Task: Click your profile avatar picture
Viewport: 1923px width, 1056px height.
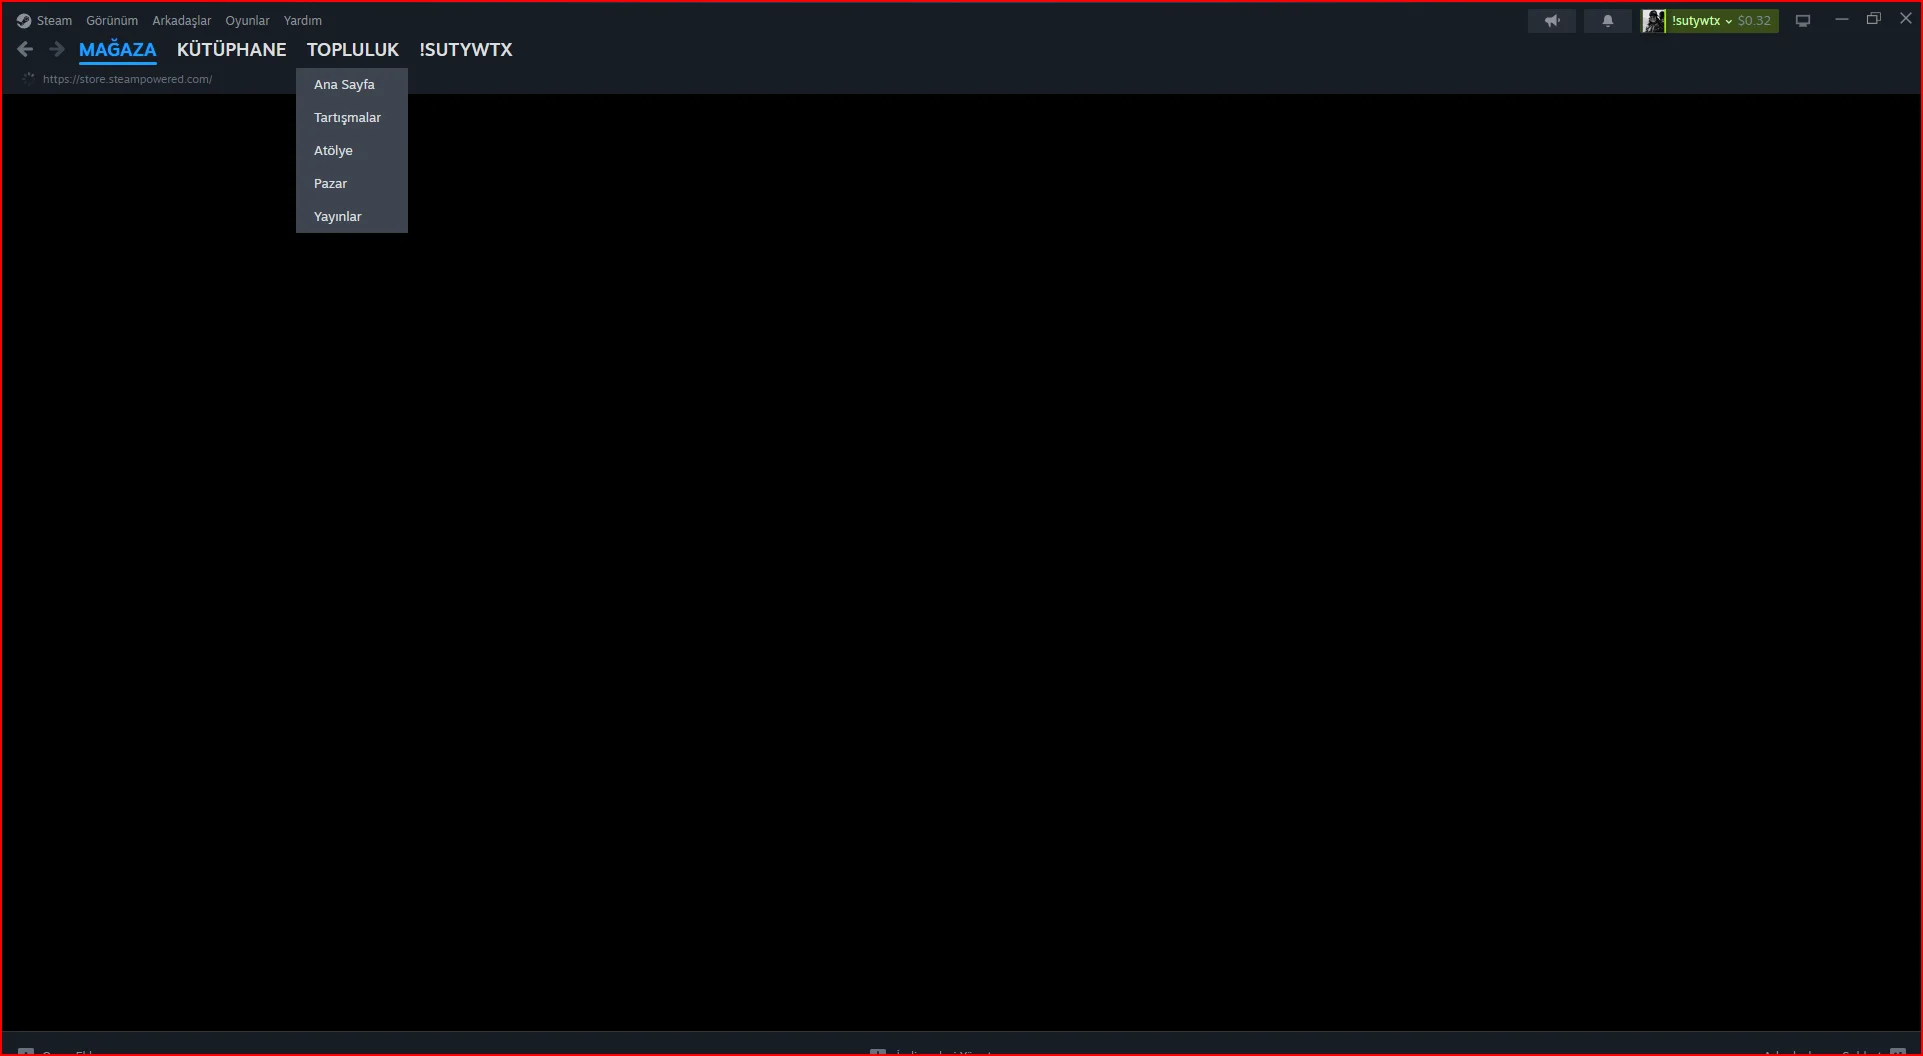Action: (1655, 20)
